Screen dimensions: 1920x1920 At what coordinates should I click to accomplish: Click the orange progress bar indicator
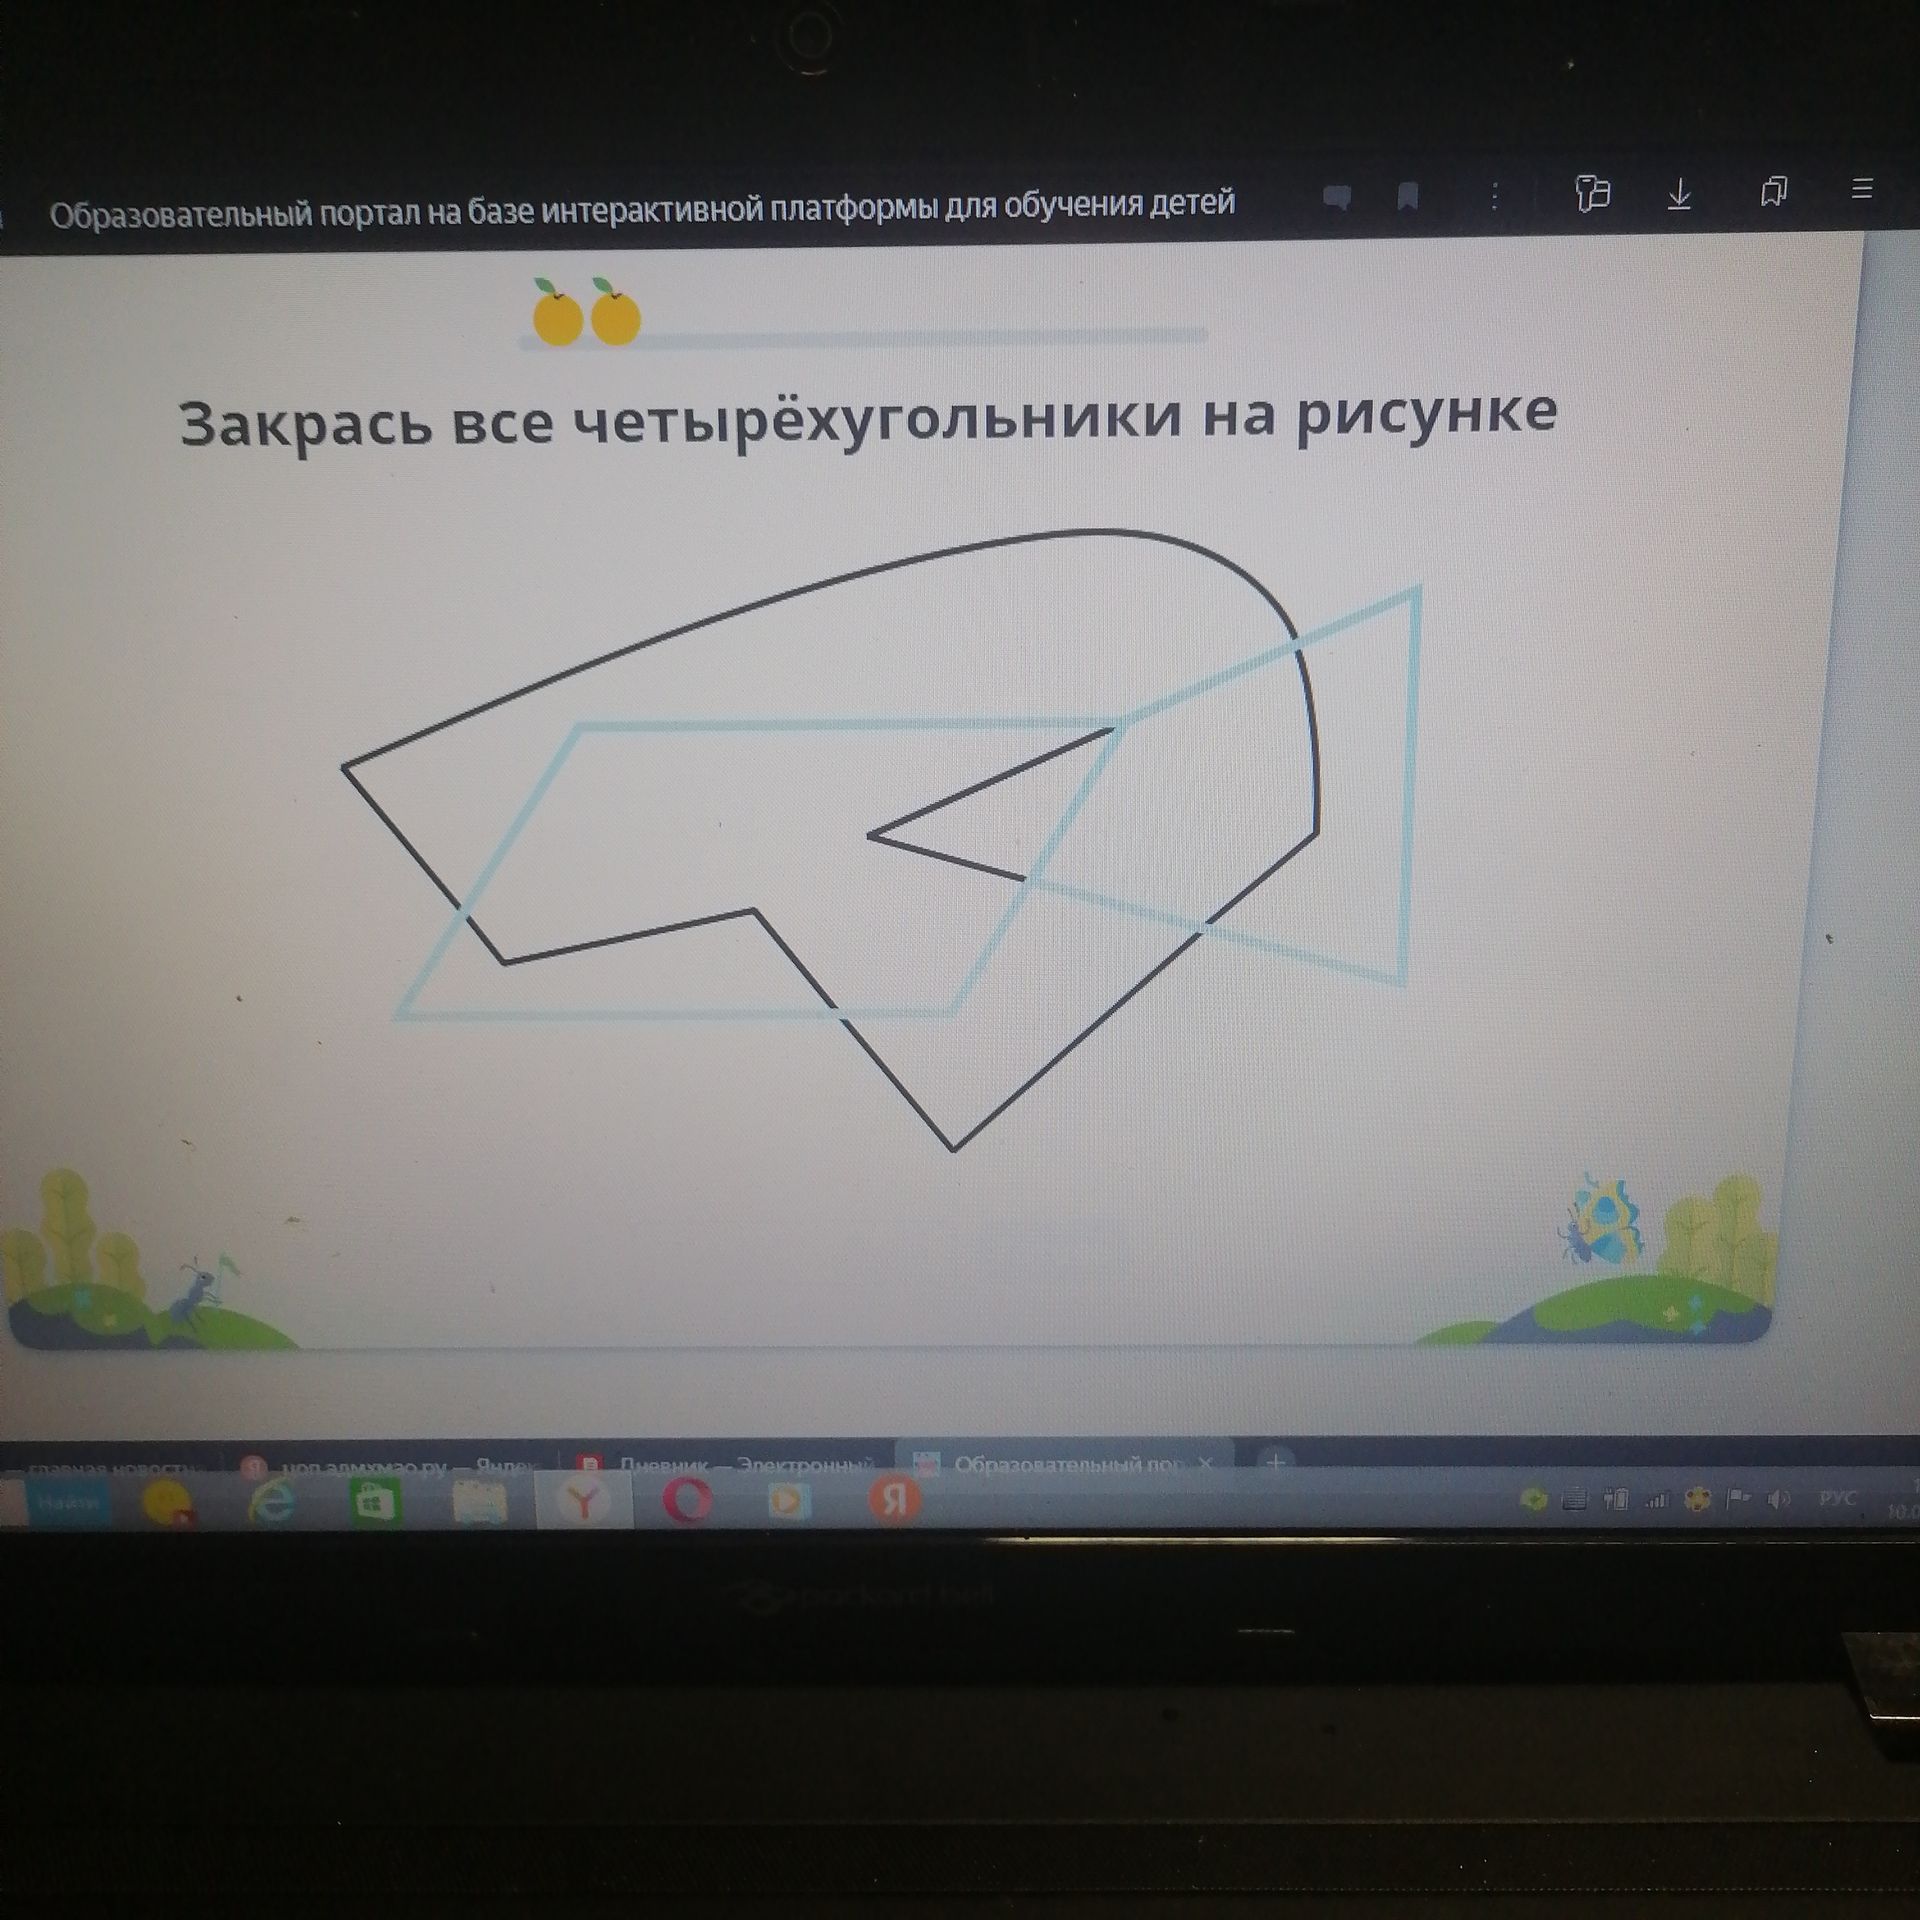point(586,312)
